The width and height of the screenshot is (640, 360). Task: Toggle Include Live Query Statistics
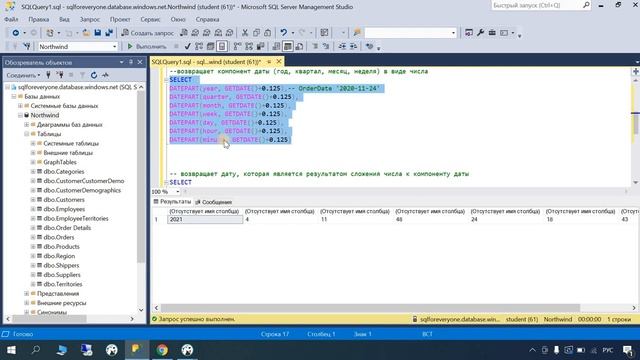[249, 47]
